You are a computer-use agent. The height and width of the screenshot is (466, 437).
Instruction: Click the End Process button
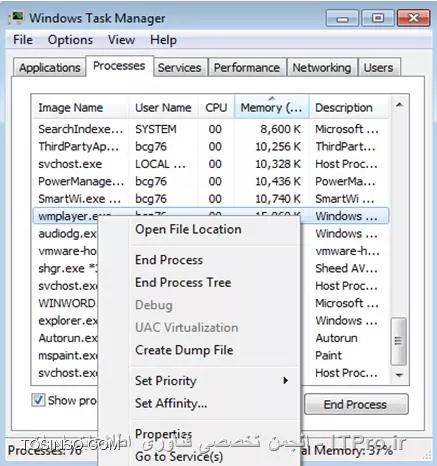click(356, 404)
